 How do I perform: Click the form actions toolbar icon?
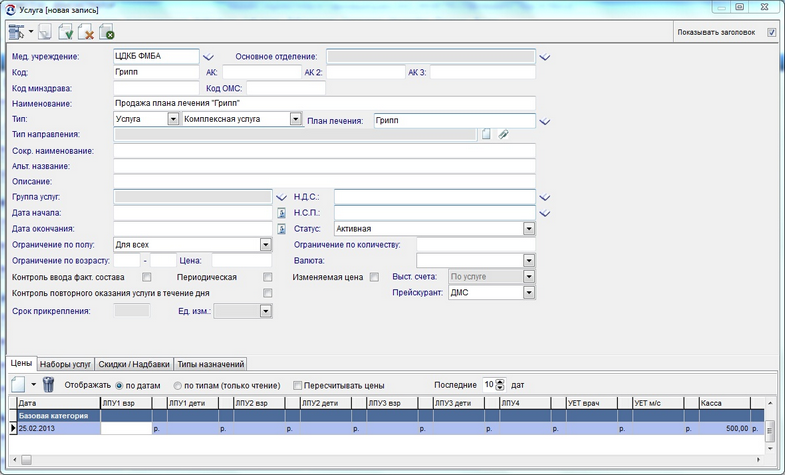pyautogui.click(x=16, y=32)
